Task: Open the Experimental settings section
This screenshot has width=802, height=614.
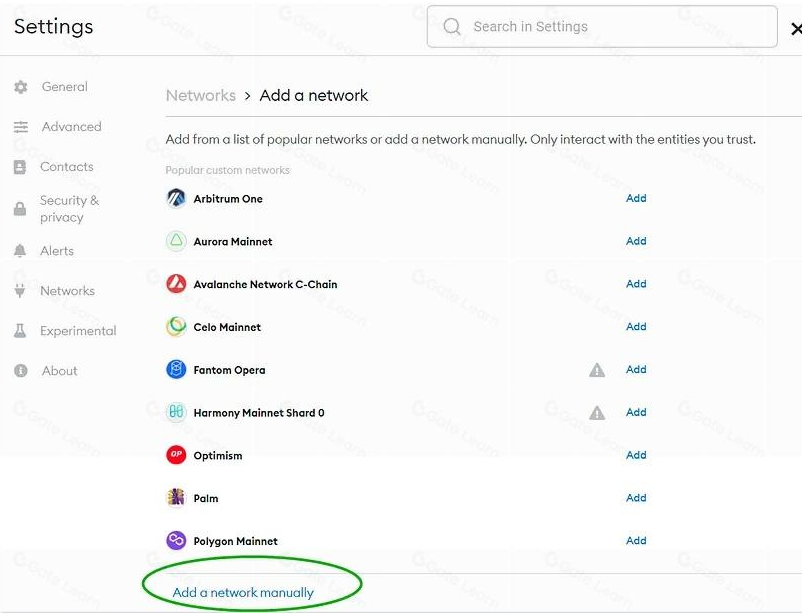Action: click(x=78, y=331)
